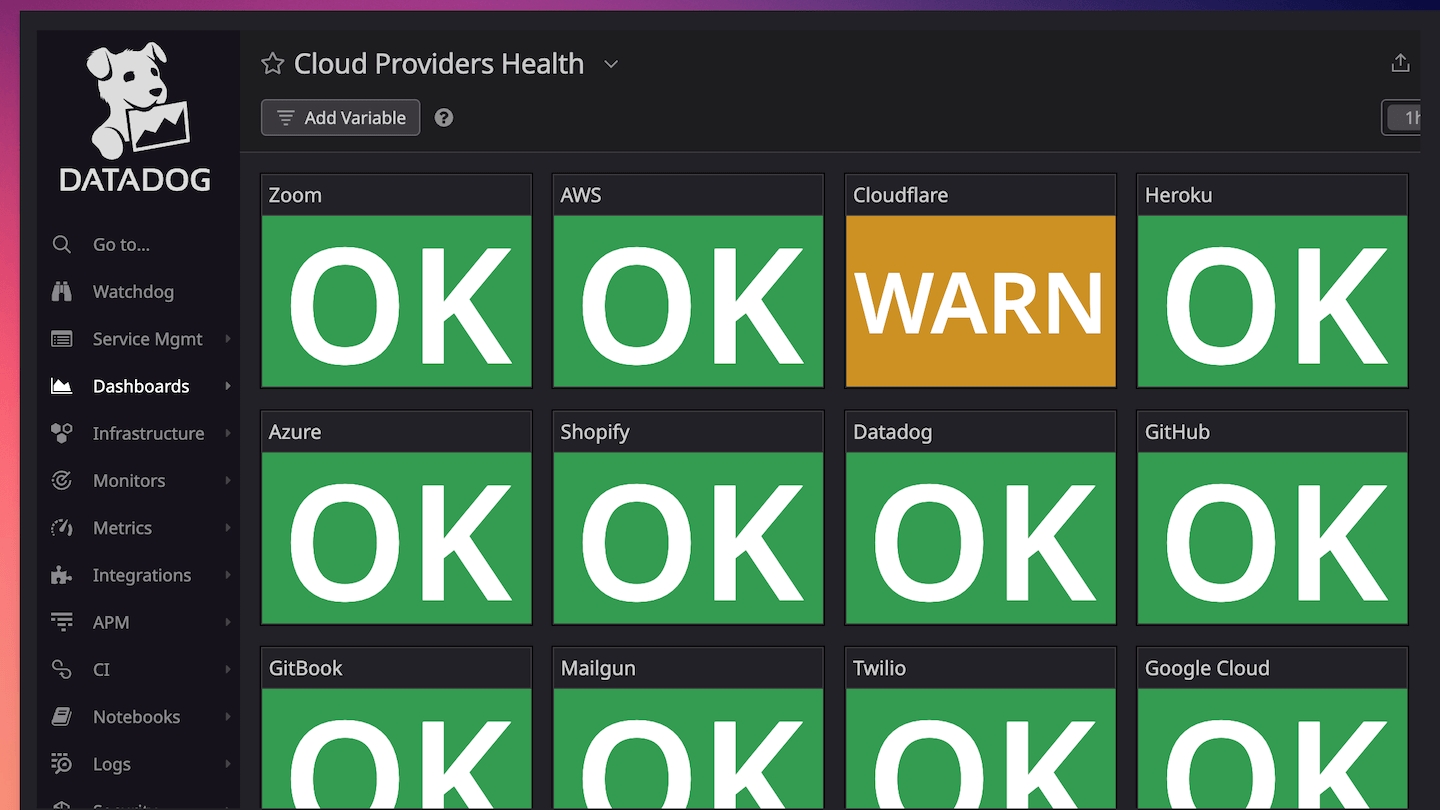The image size is (1440, 810).
Task: Open CI in the sidebar
Action: coord(101,669)
